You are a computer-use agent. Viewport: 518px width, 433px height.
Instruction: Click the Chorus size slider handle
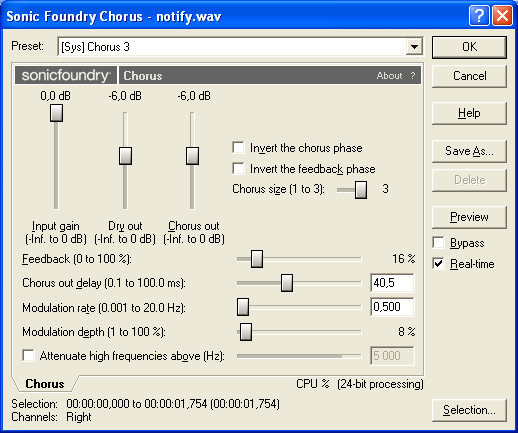point(361,190)
